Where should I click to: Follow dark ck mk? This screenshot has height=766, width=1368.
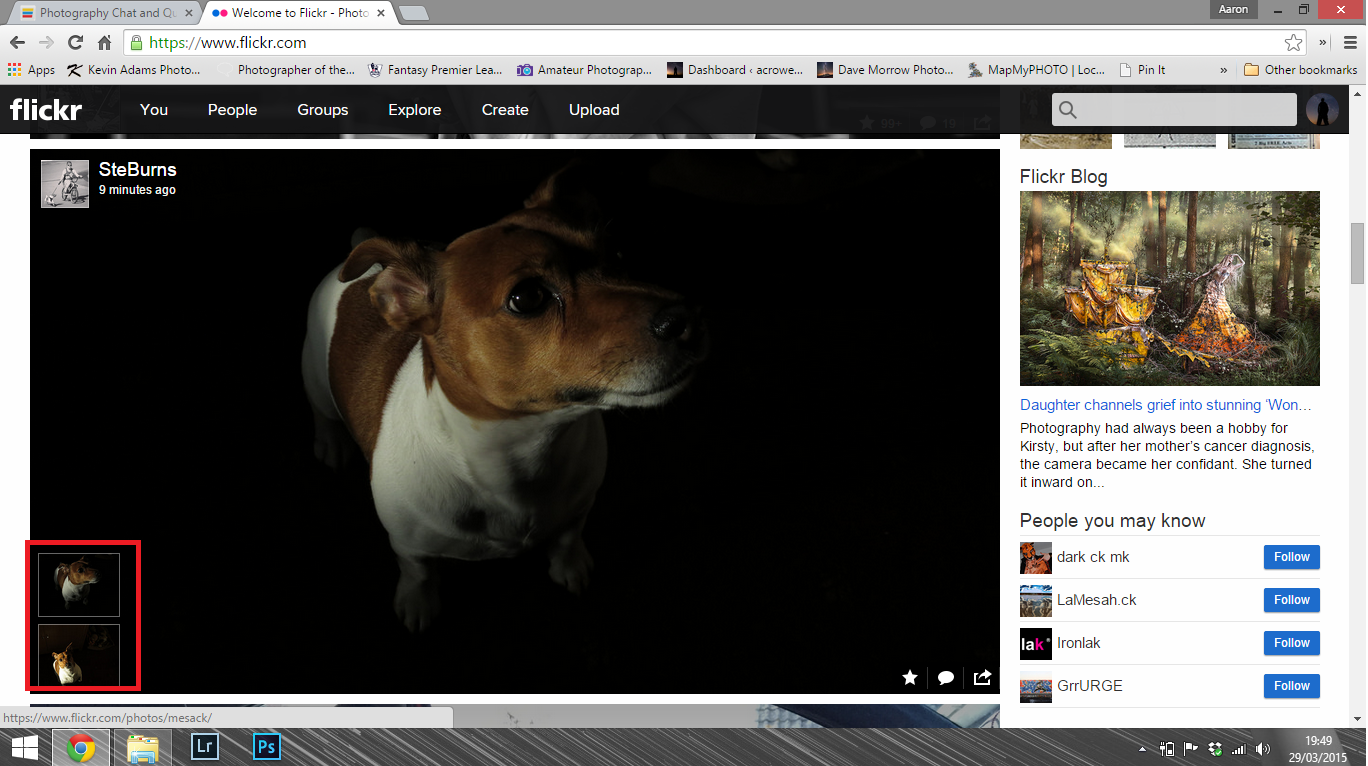[1291, 557]
